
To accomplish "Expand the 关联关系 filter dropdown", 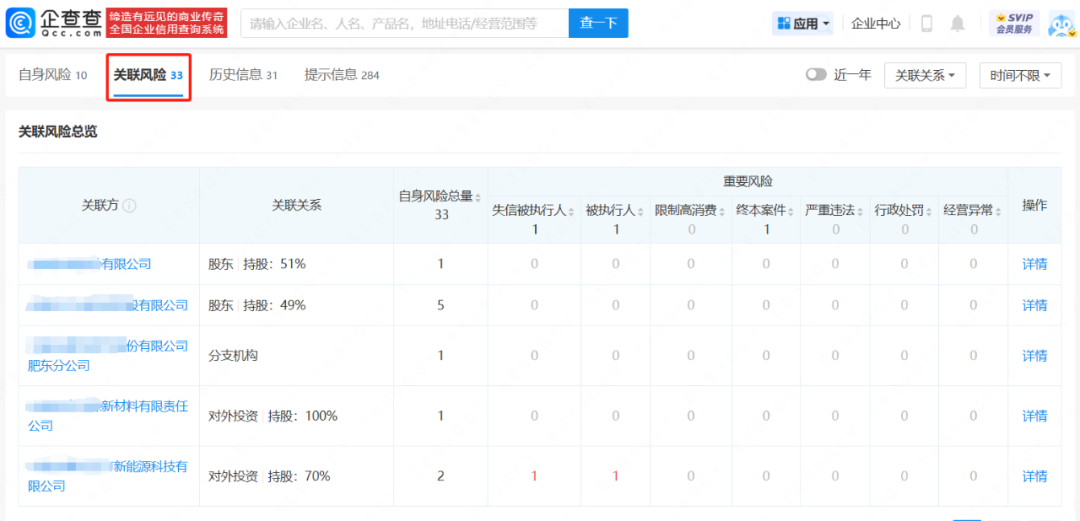I will (925, 75).
